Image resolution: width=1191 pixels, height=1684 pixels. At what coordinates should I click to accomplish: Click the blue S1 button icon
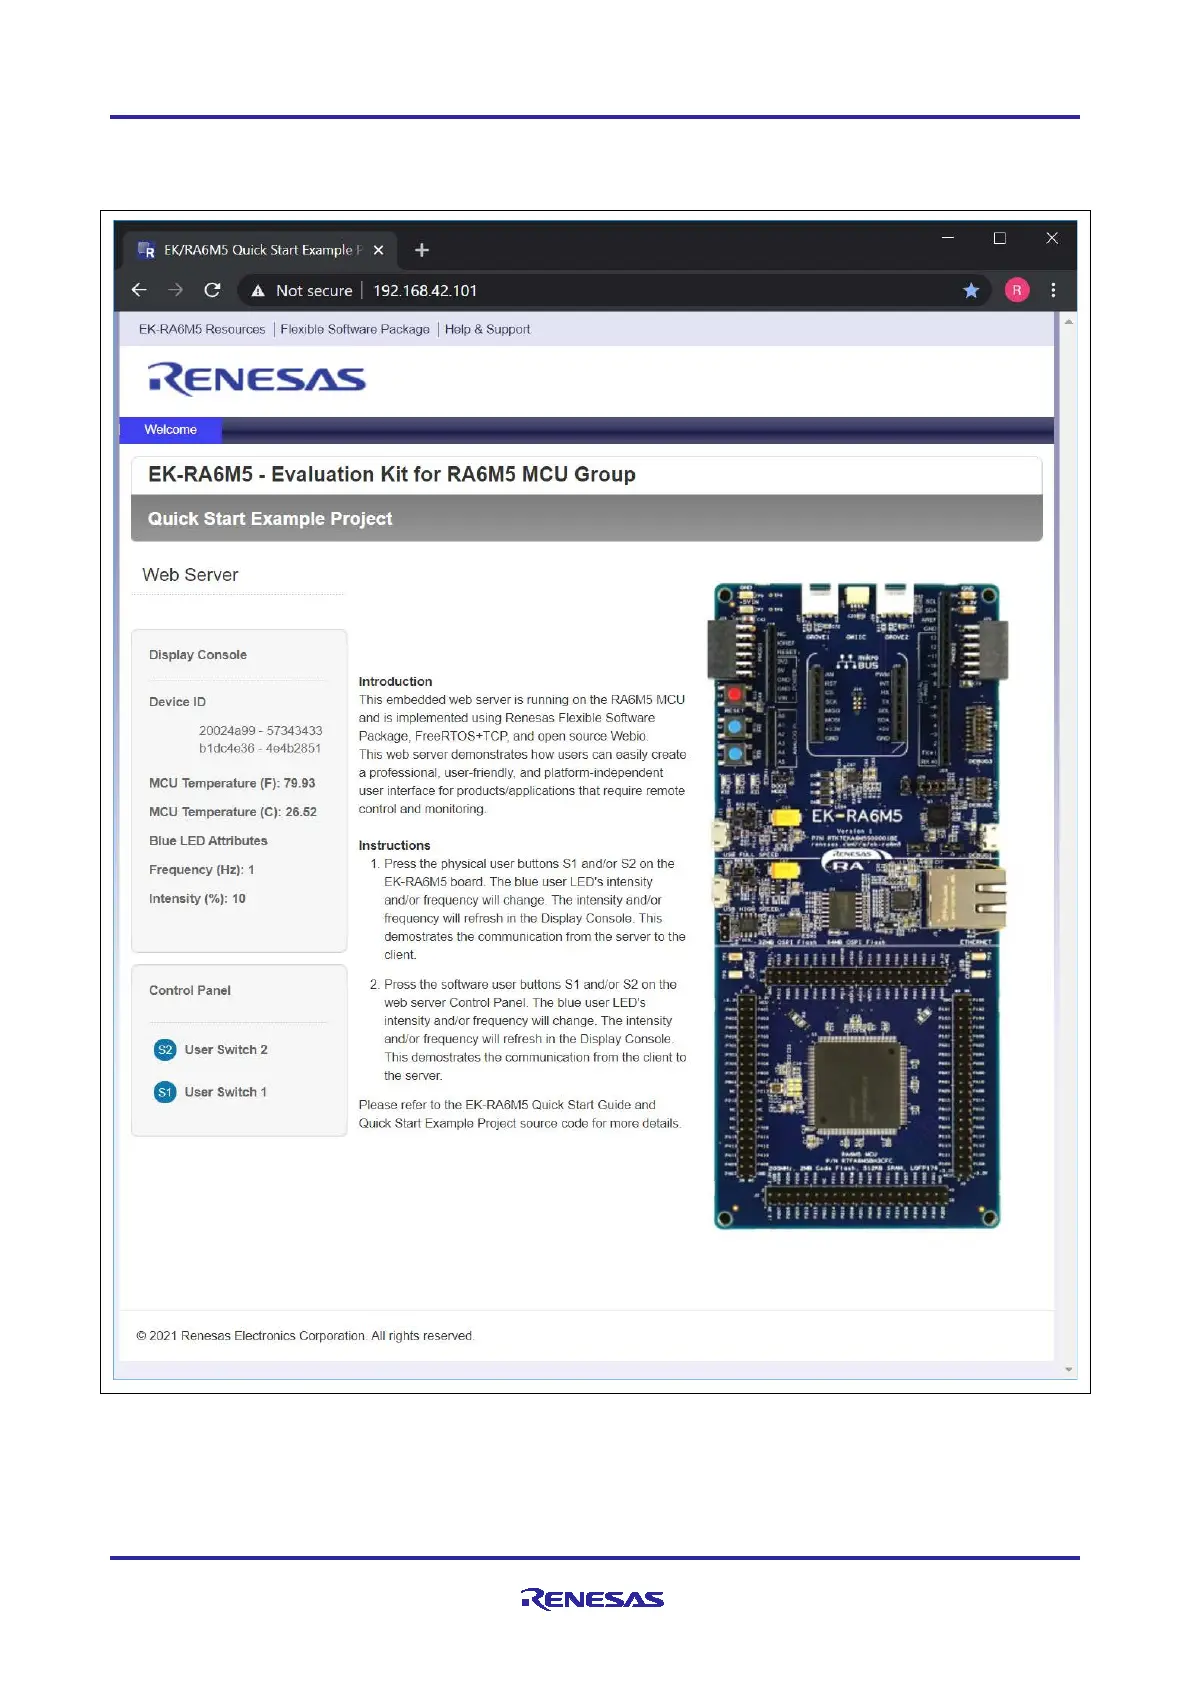165,1092
